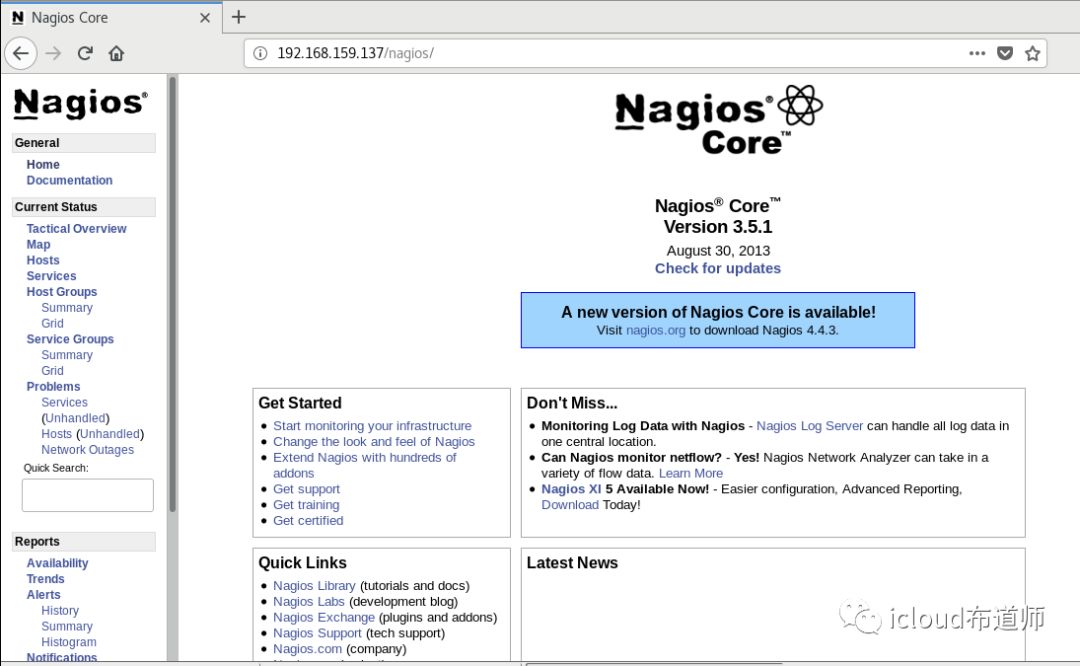Open the site information icon in address bar
Viewport: 1080px width, 666px height.
tap(260, 53)
